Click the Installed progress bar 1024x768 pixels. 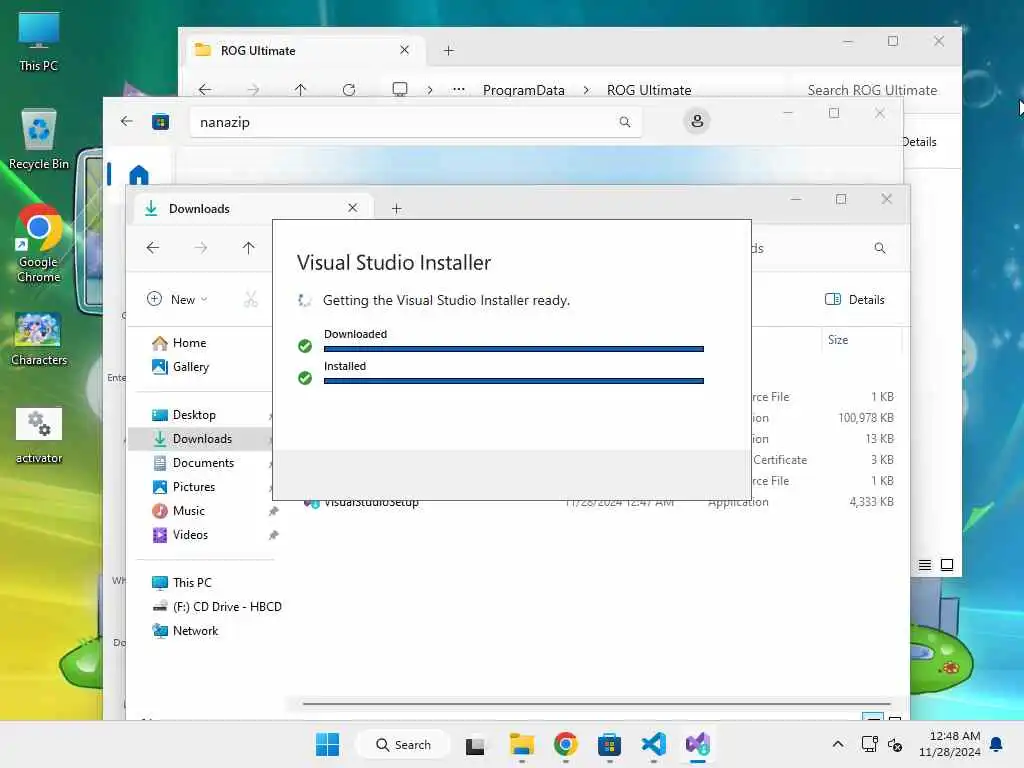coord(513,381)
